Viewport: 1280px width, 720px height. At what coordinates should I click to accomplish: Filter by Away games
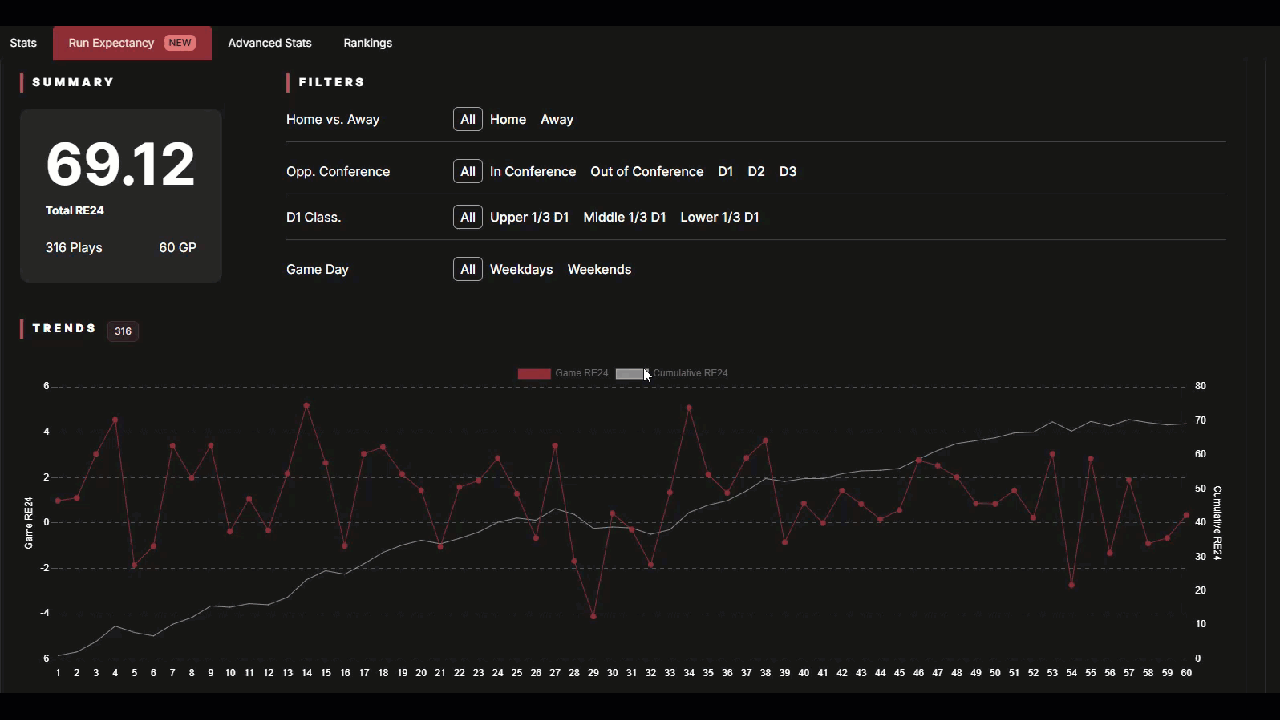pos(557,119)
